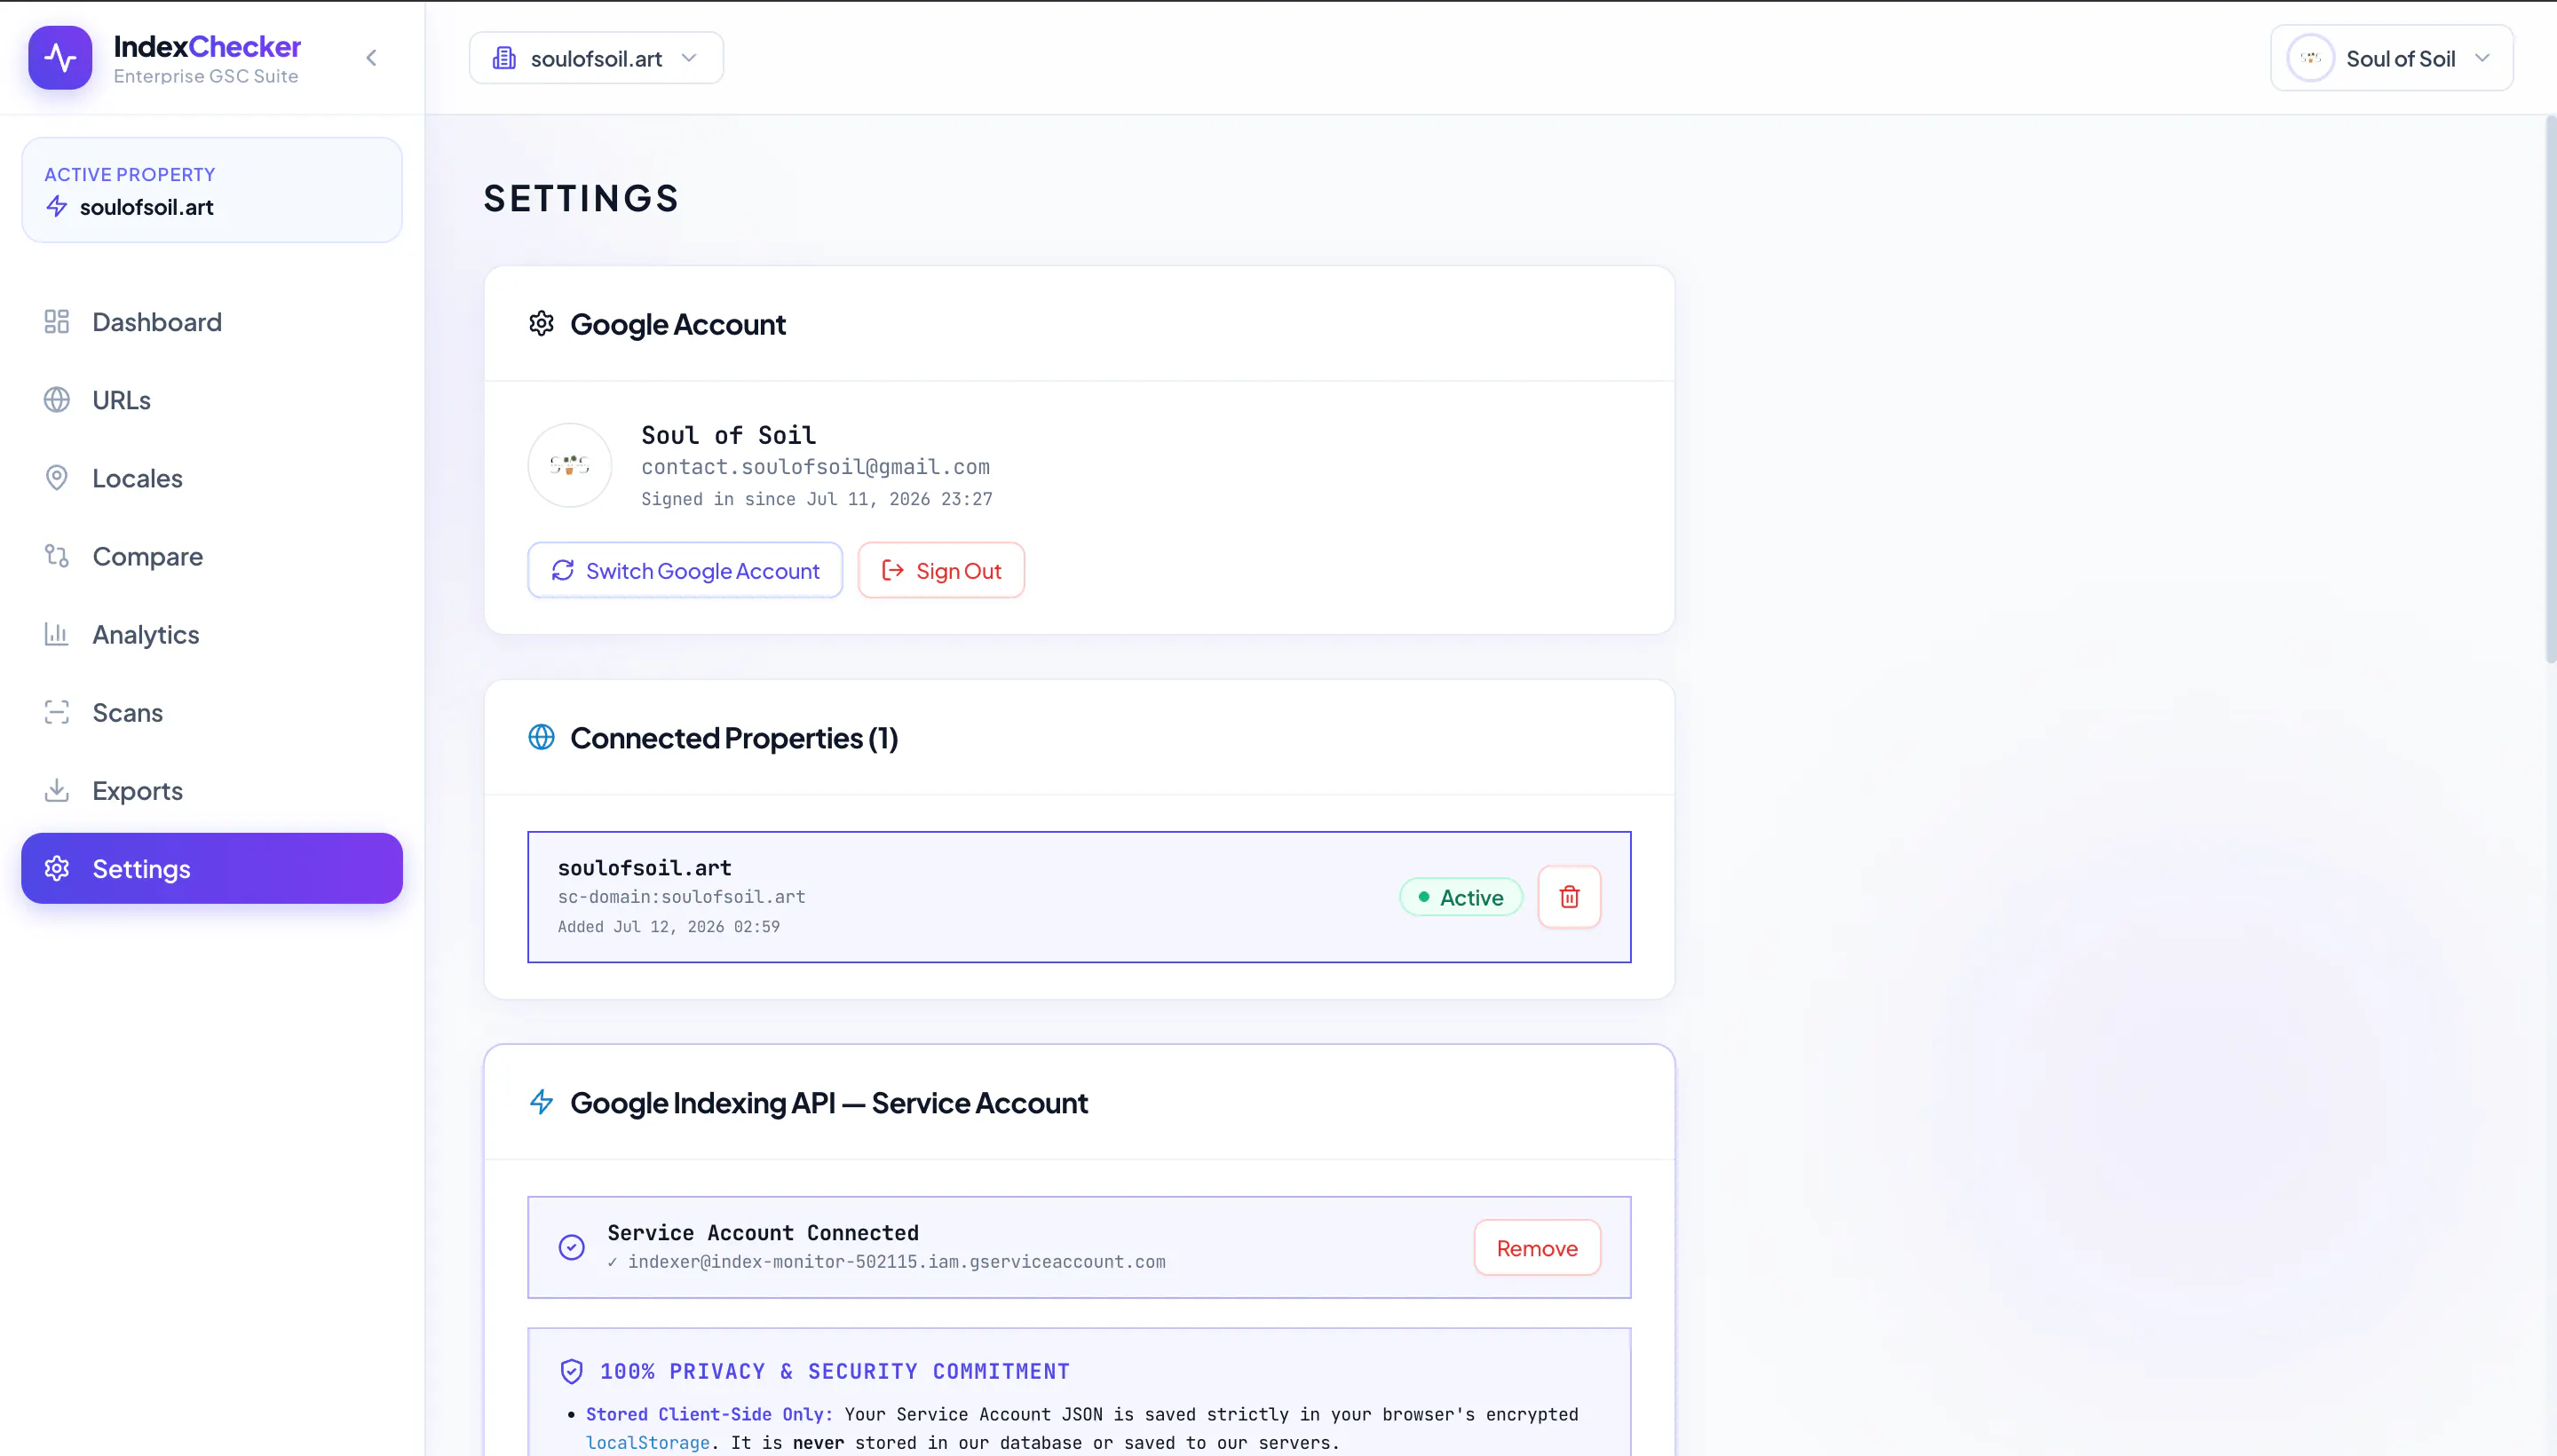Click the Dashboard grid icon

click(57, 322)
